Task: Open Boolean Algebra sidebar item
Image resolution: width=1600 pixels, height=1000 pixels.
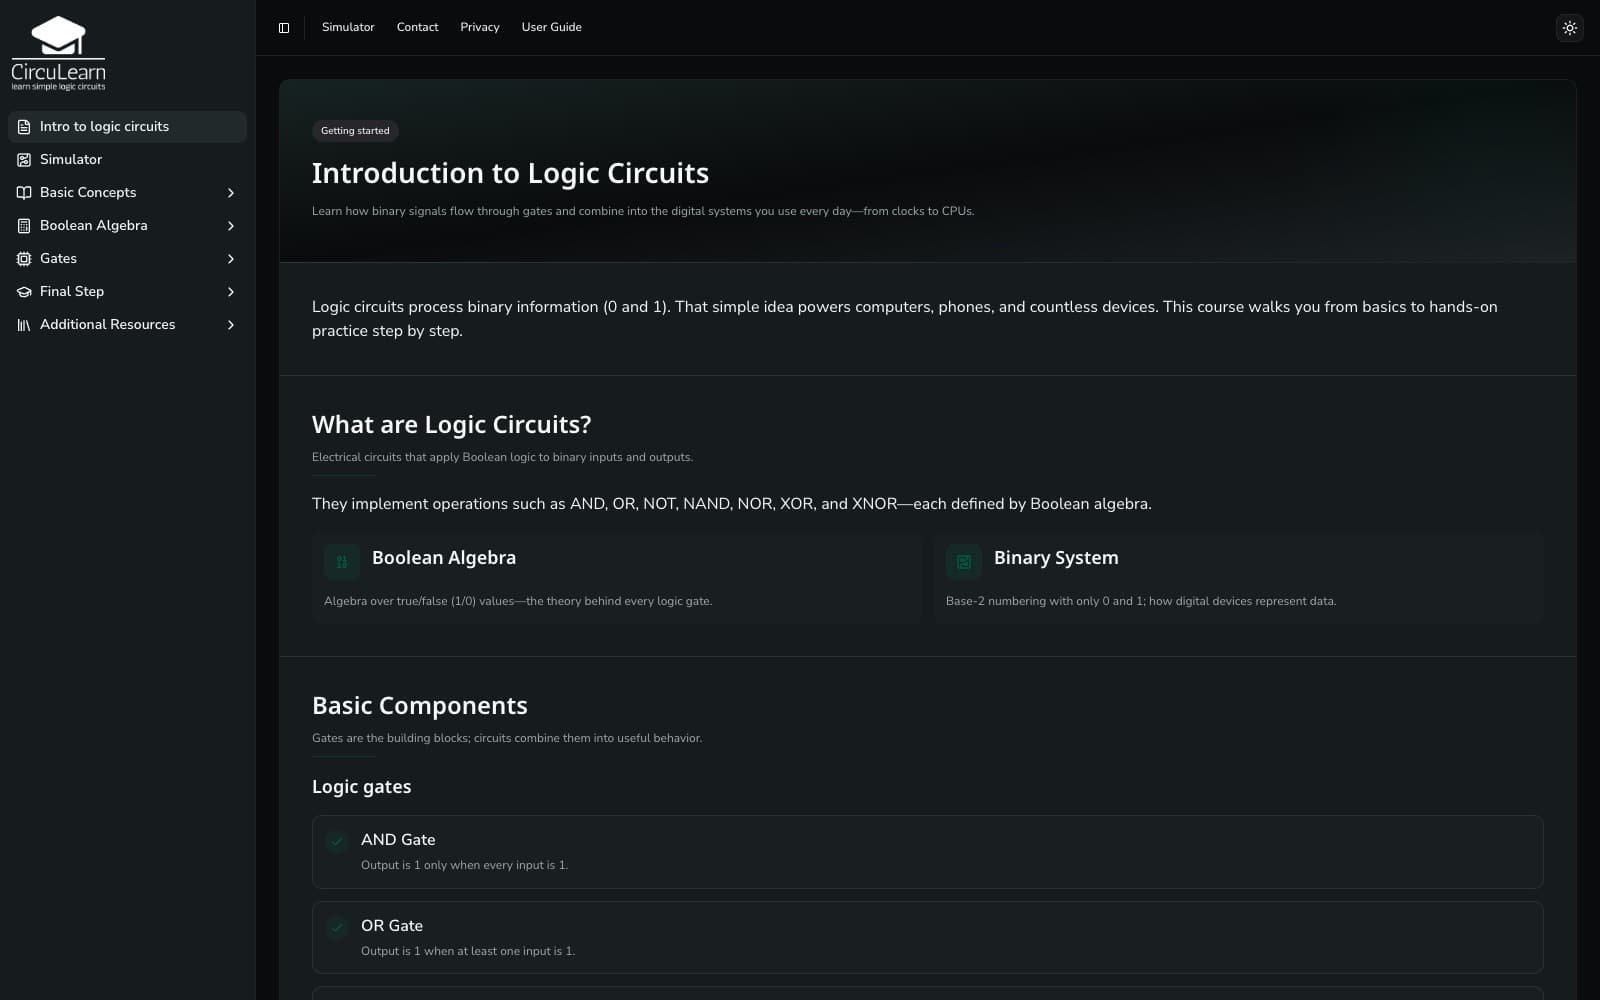Action: 127,226
